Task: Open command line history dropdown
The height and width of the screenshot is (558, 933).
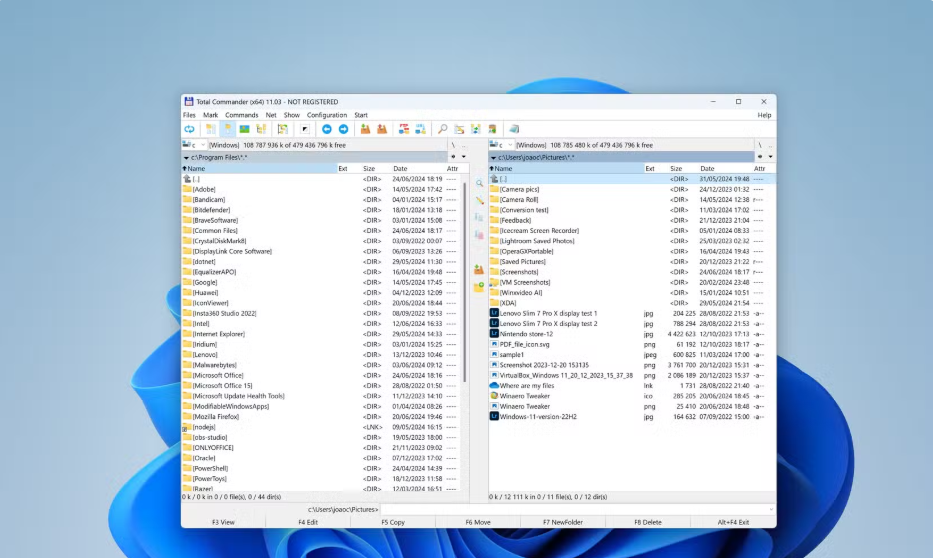Action: coord(771,509)
